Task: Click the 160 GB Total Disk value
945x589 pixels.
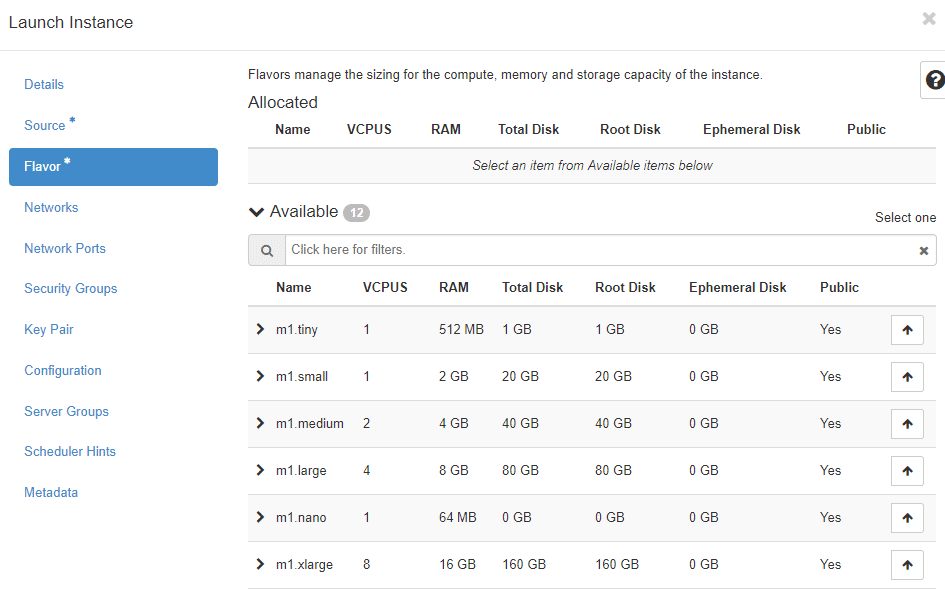Action: click(524, 565)
